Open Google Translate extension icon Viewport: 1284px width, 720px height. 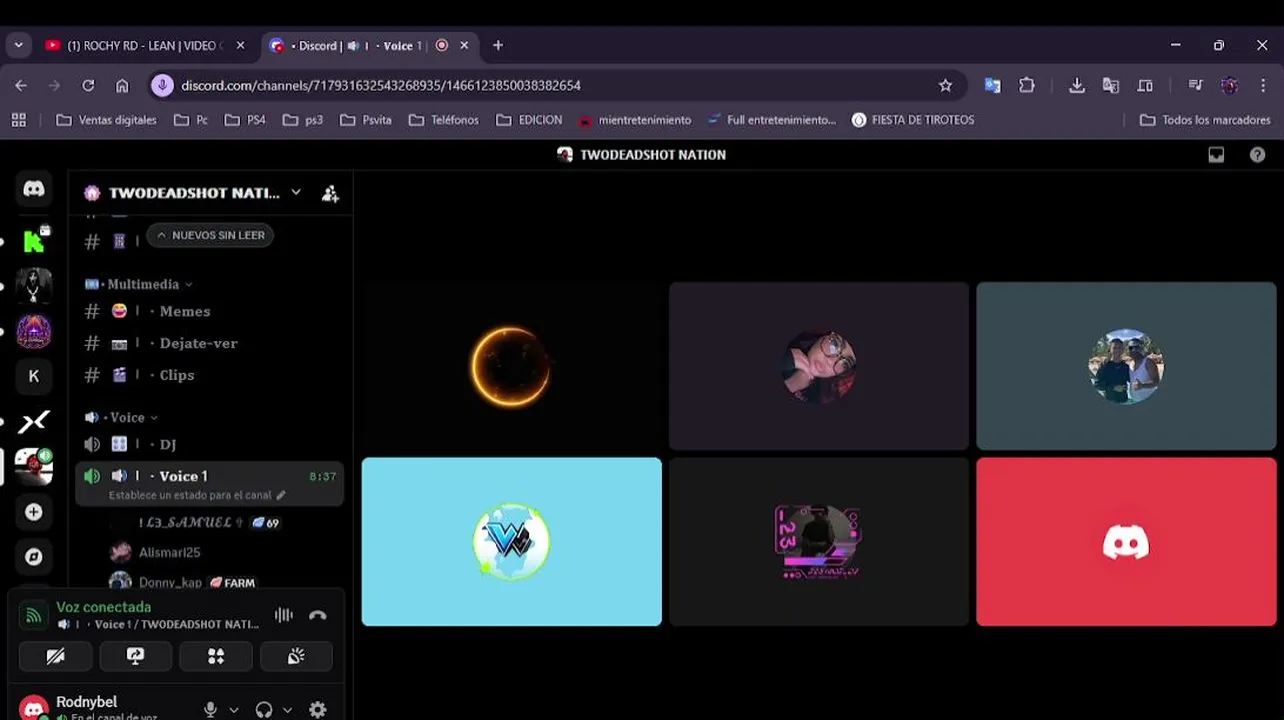[x=992, y=86]
